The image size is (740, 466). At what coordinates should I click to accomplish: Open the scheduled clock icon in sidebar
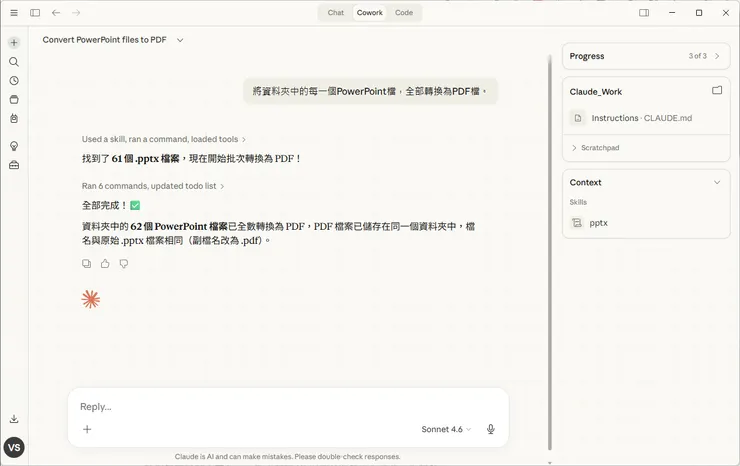click(14, 81)
